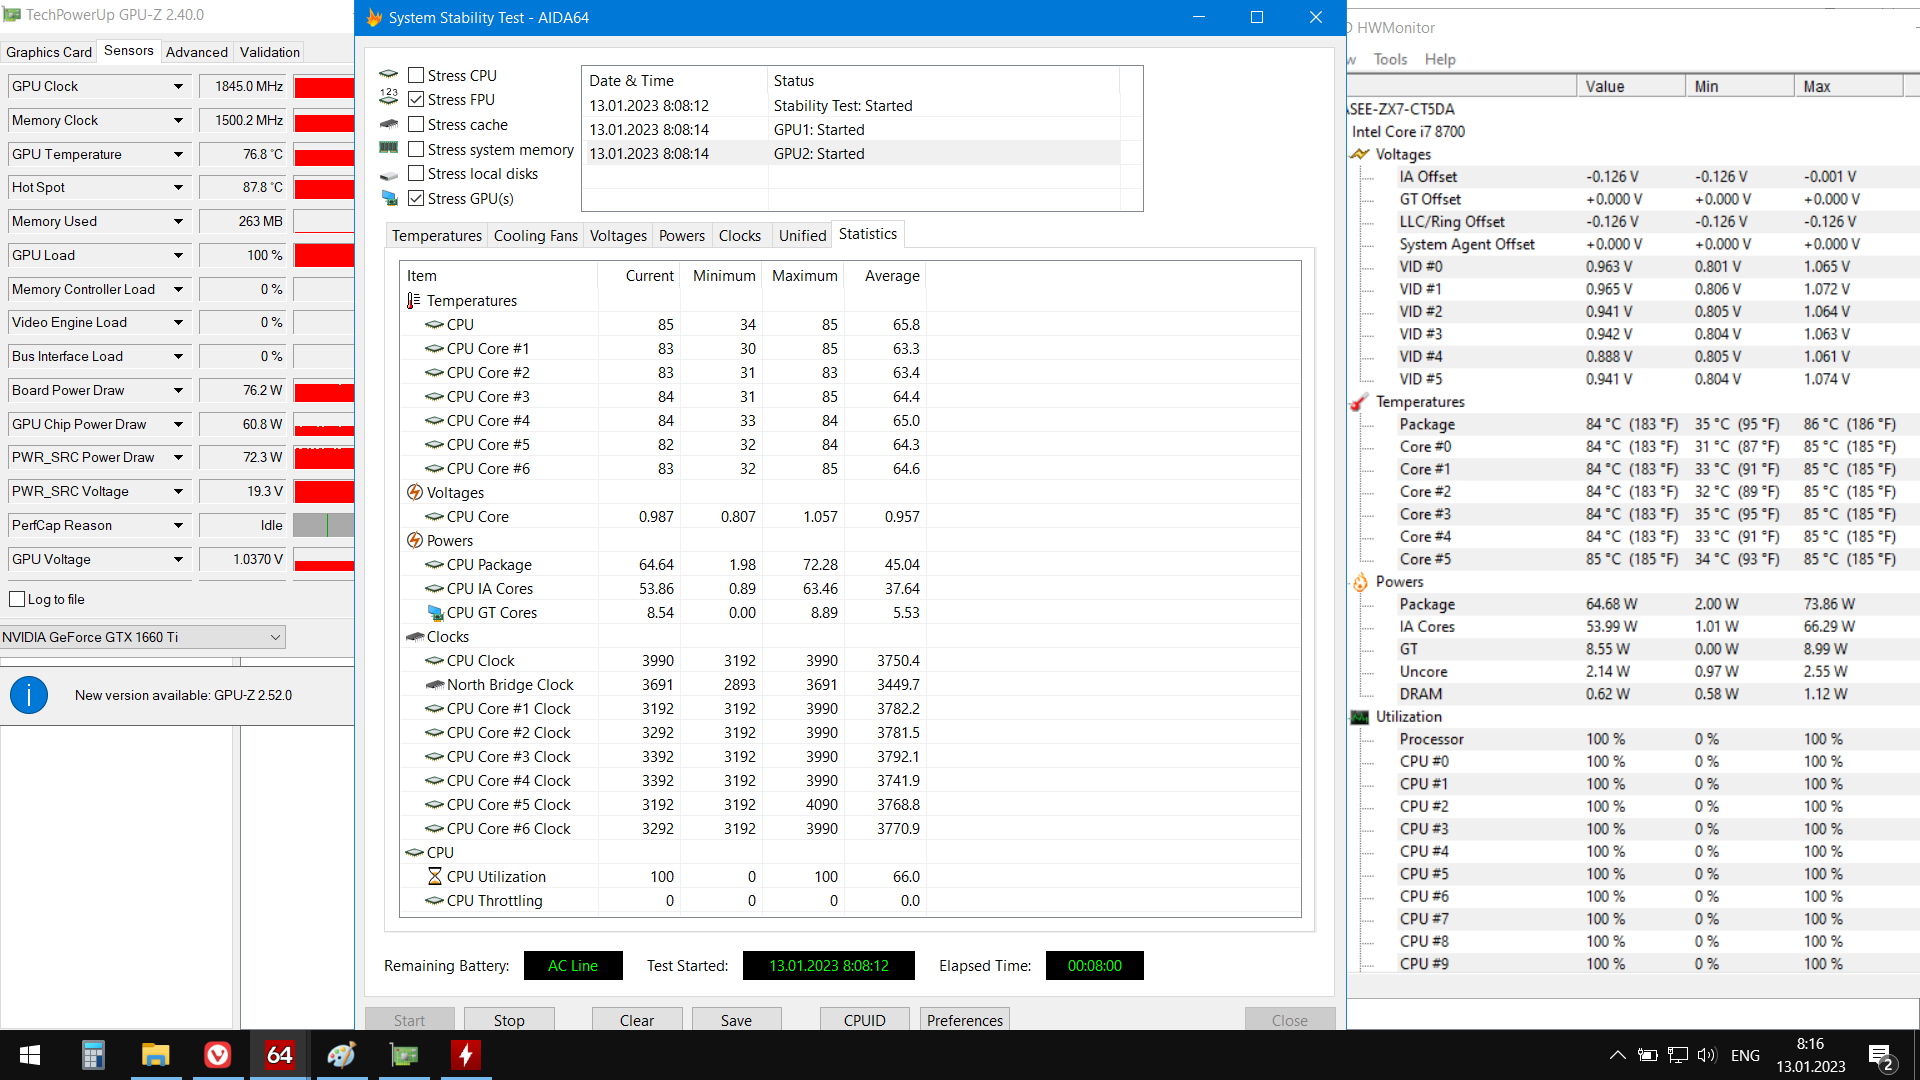Uncheck the Stress GPU(s) checkbox
The height and width of the screenshot is (1080, 1920).
pyautogui.click(x=416, y=198)
